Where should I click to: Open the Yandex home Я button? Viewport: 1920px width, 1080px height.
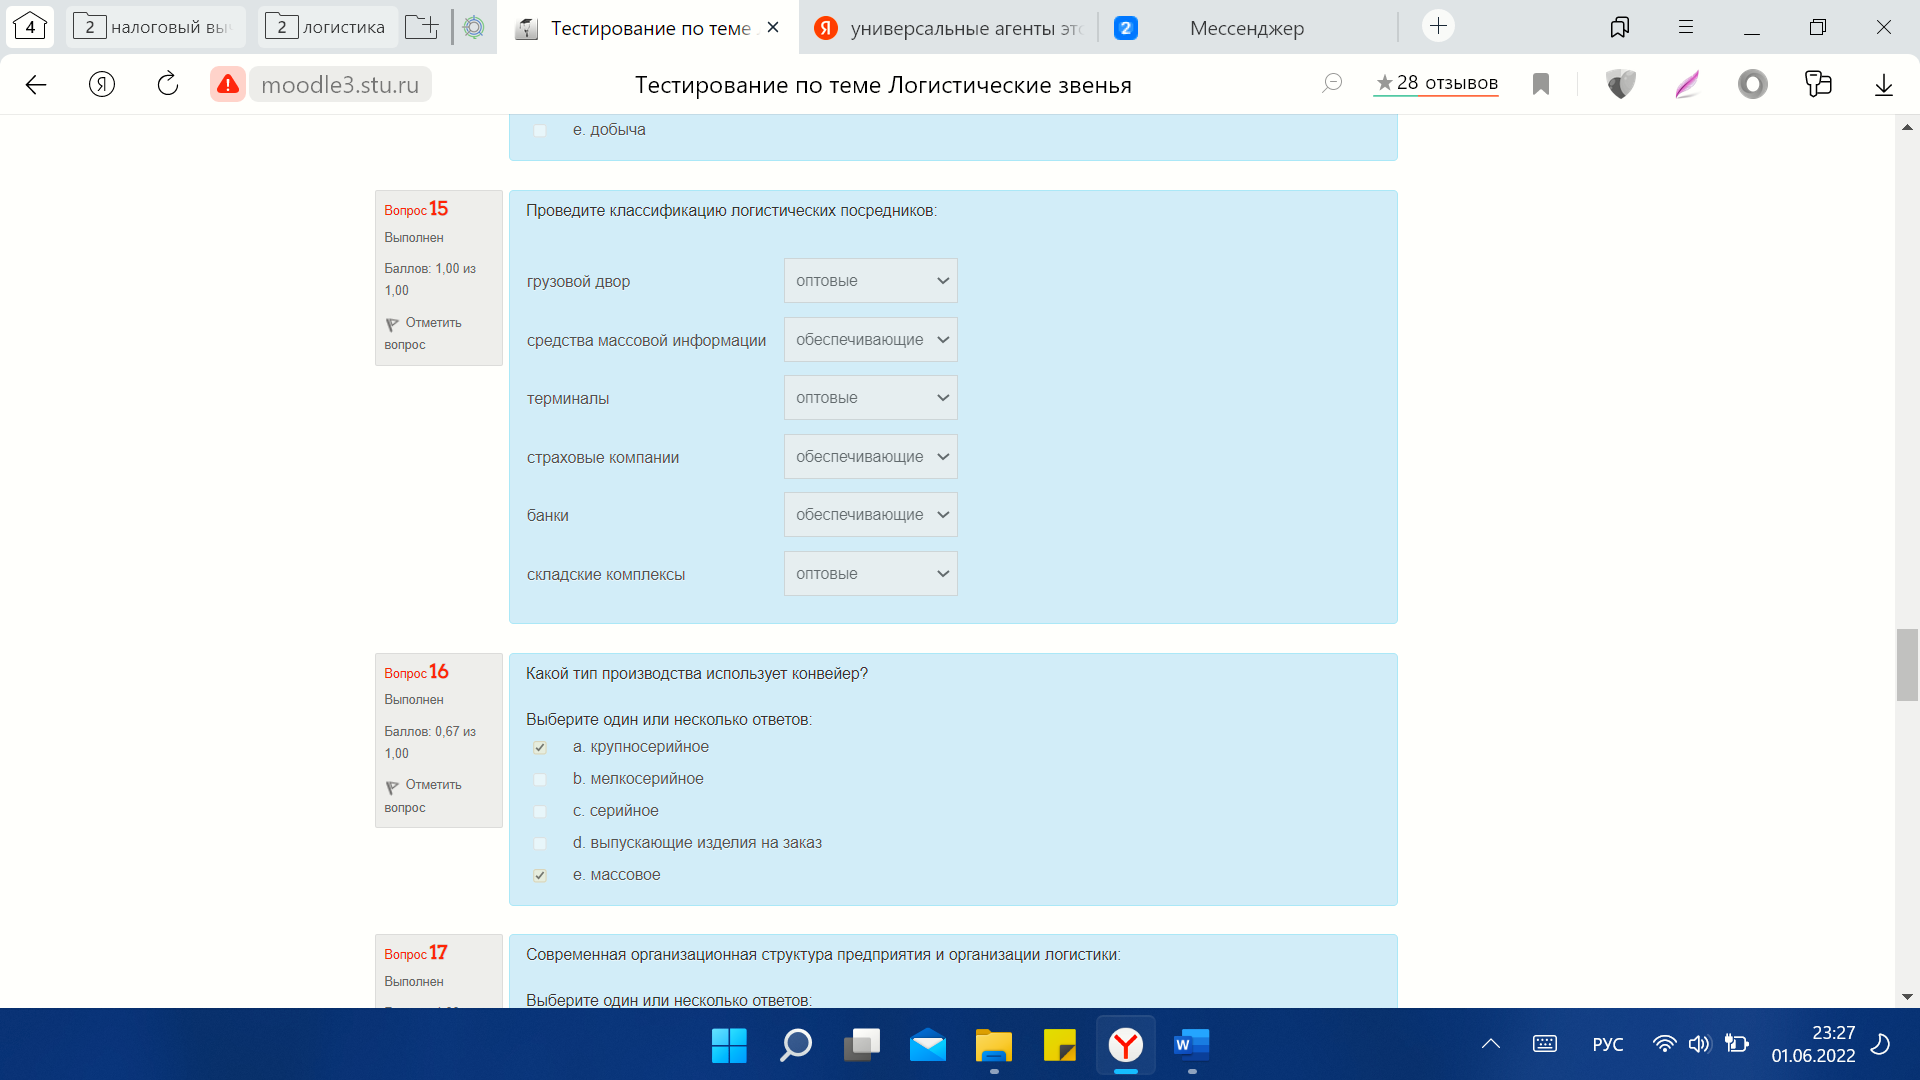click(x=102, y=85)
